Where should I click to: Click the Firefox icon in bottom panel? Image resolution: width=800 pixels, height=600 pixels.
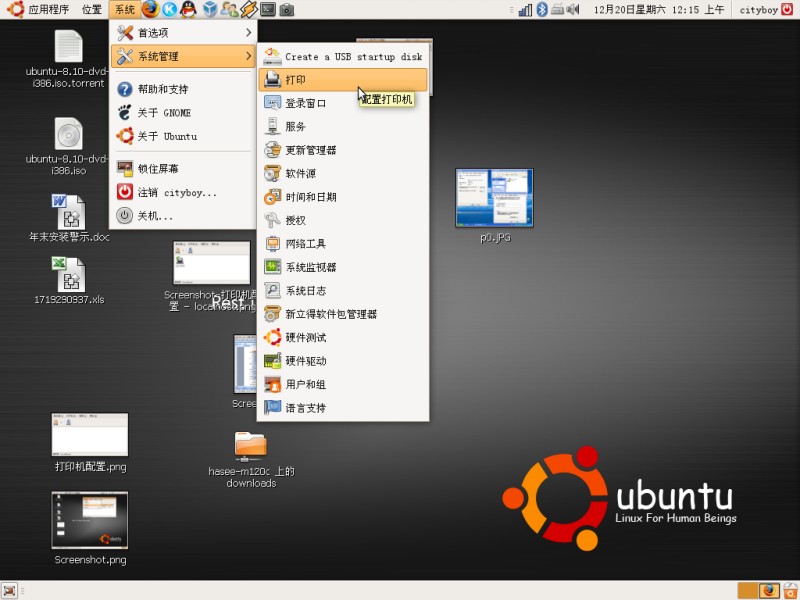pyautogui.click(x=769, y=591)
